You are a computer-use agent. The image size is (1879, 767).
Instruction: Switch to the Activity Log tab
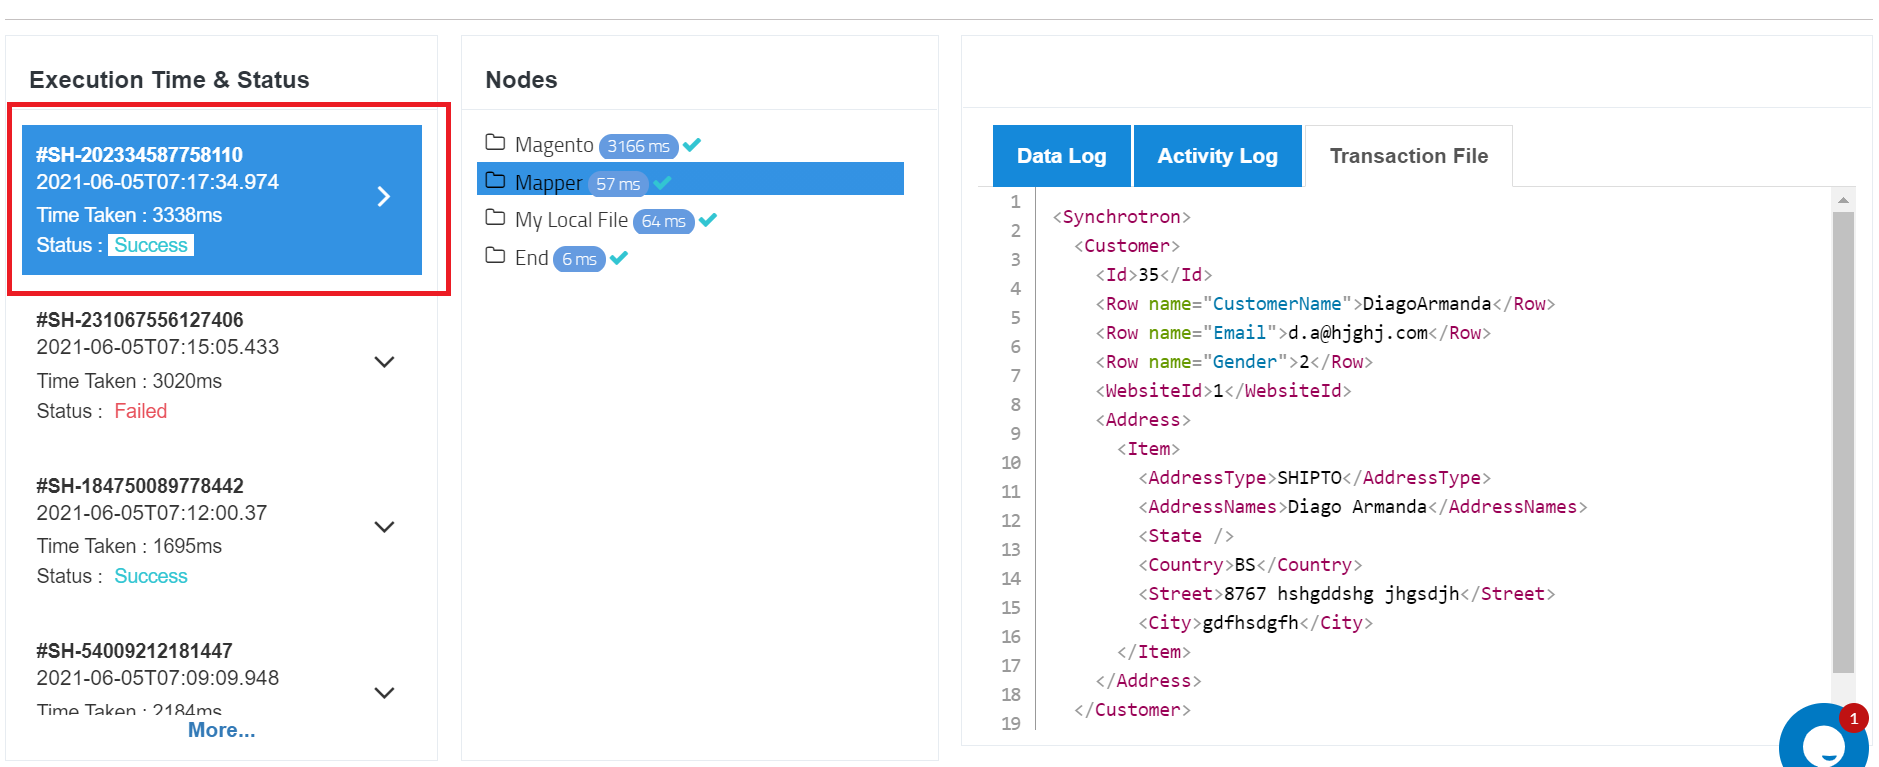1217,156
